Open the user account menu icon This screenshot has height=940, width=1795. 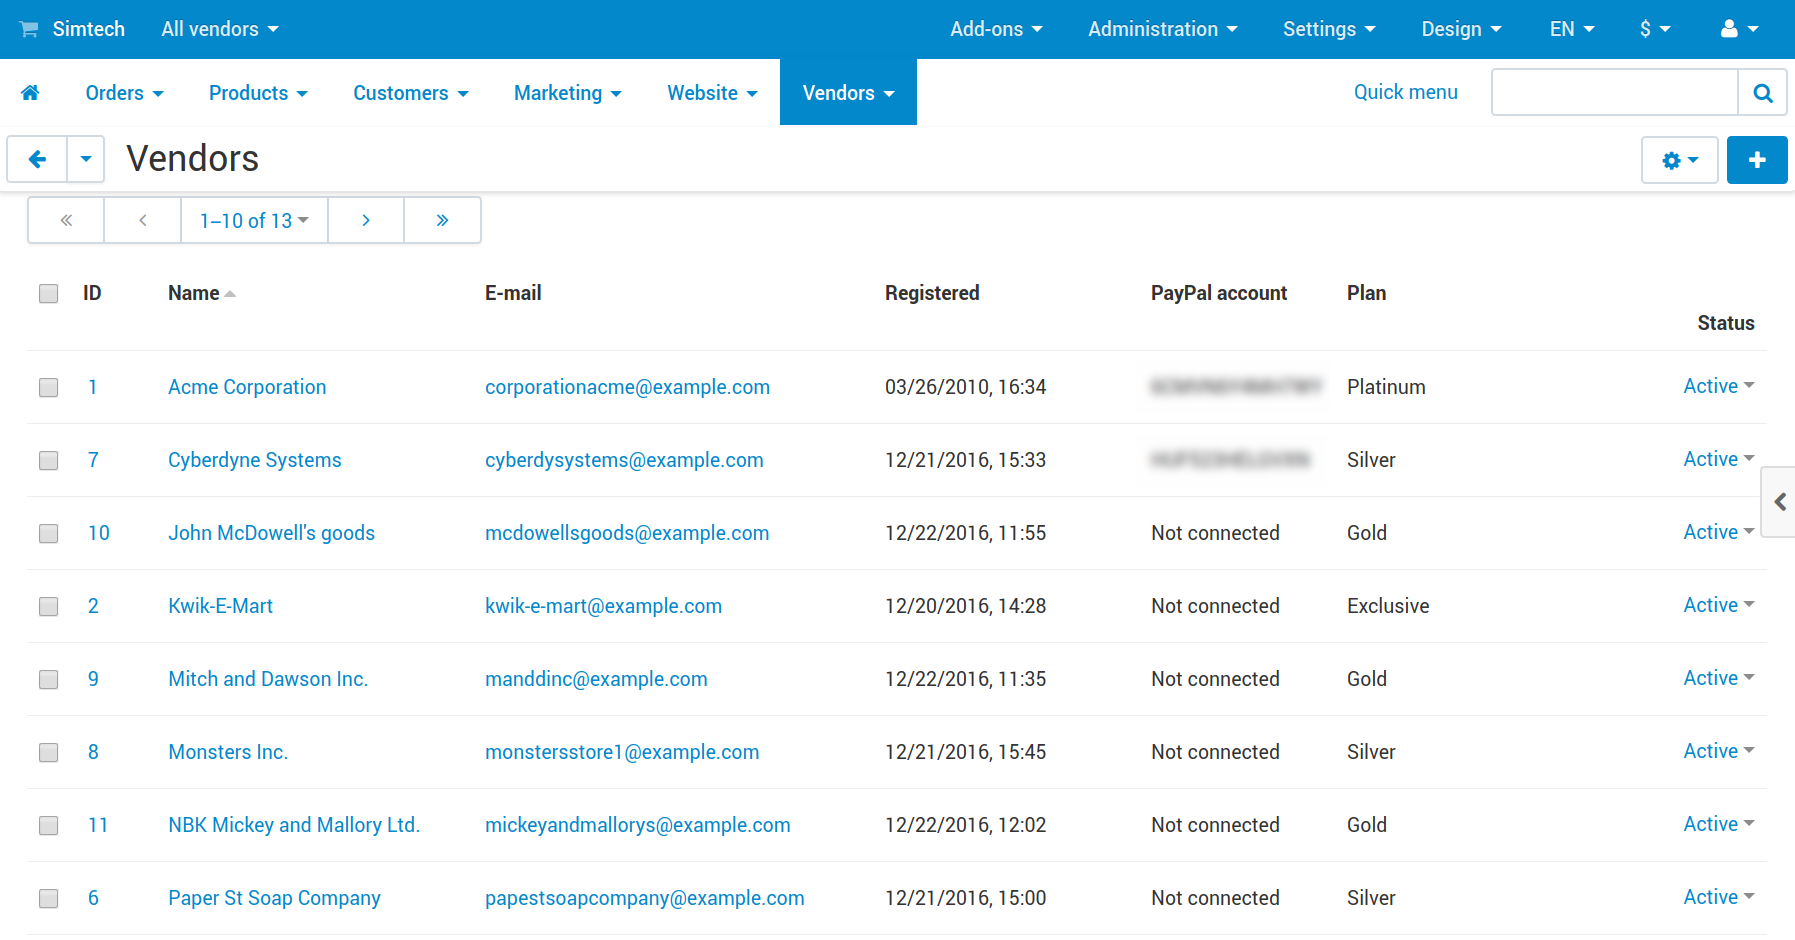1740,29
